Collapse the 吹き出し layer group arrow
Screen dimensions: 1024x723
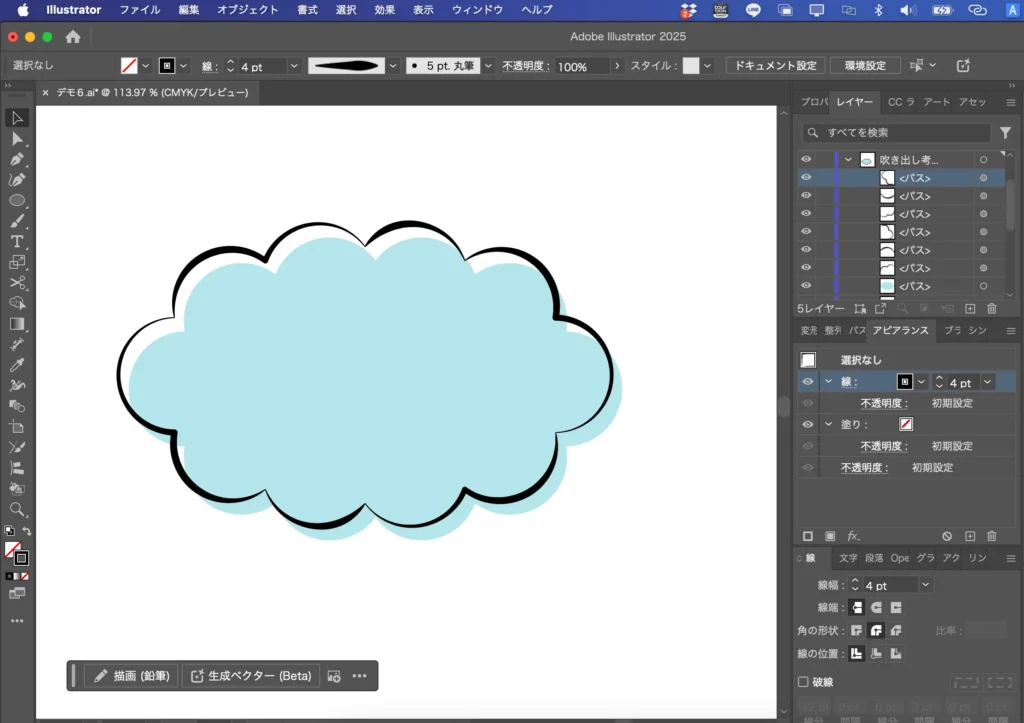point(848,160)
